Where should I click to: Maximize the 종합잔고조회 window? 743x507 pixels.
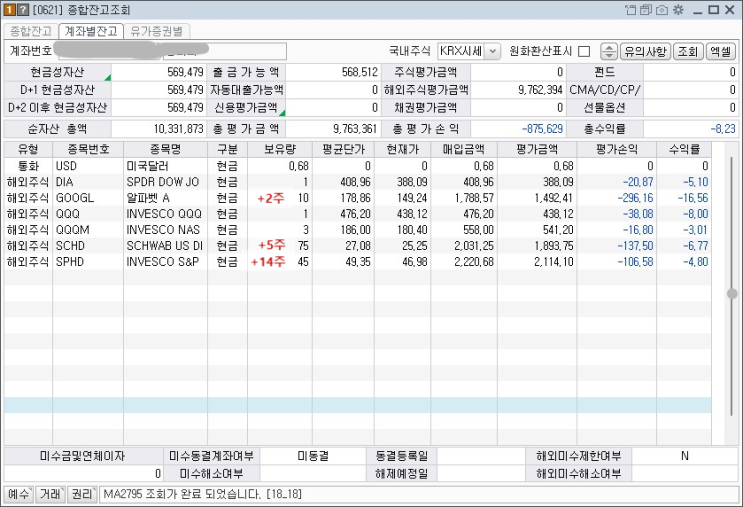click(714, 9)
